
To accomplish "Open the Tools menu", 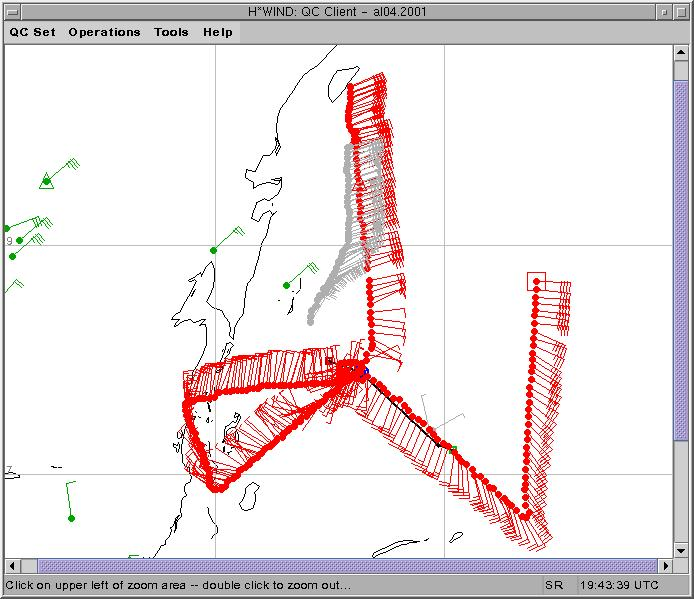I will 171,32.
